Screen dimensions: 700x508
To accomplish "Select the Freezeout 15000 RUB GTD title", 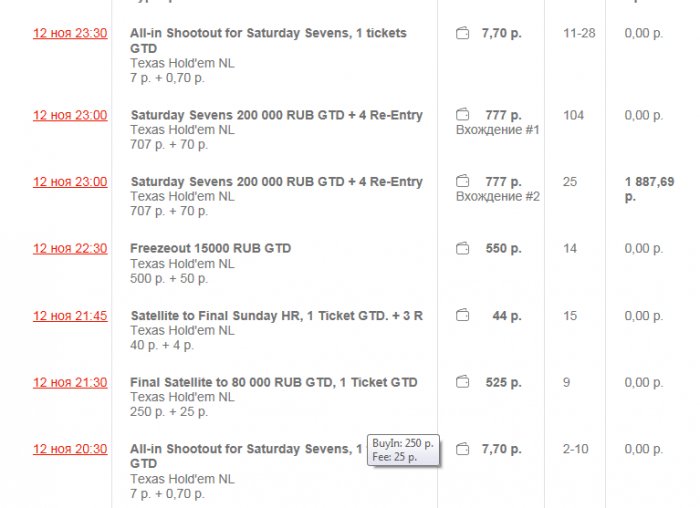I will tap(210, 249).
